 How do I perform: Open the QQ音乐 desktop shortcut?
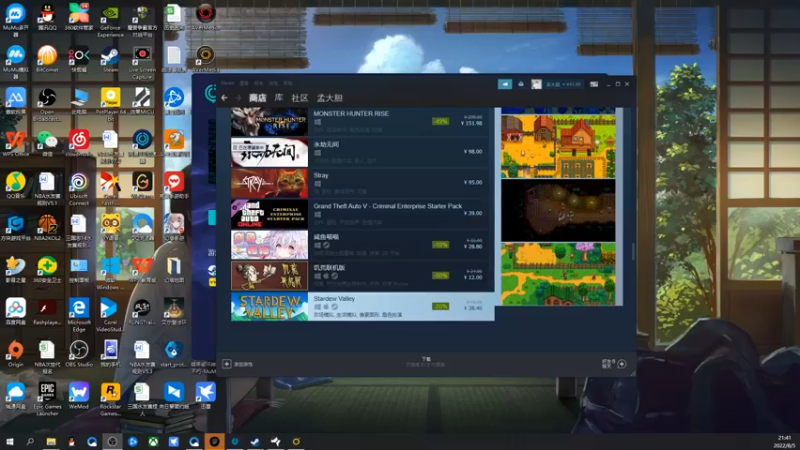15,186
